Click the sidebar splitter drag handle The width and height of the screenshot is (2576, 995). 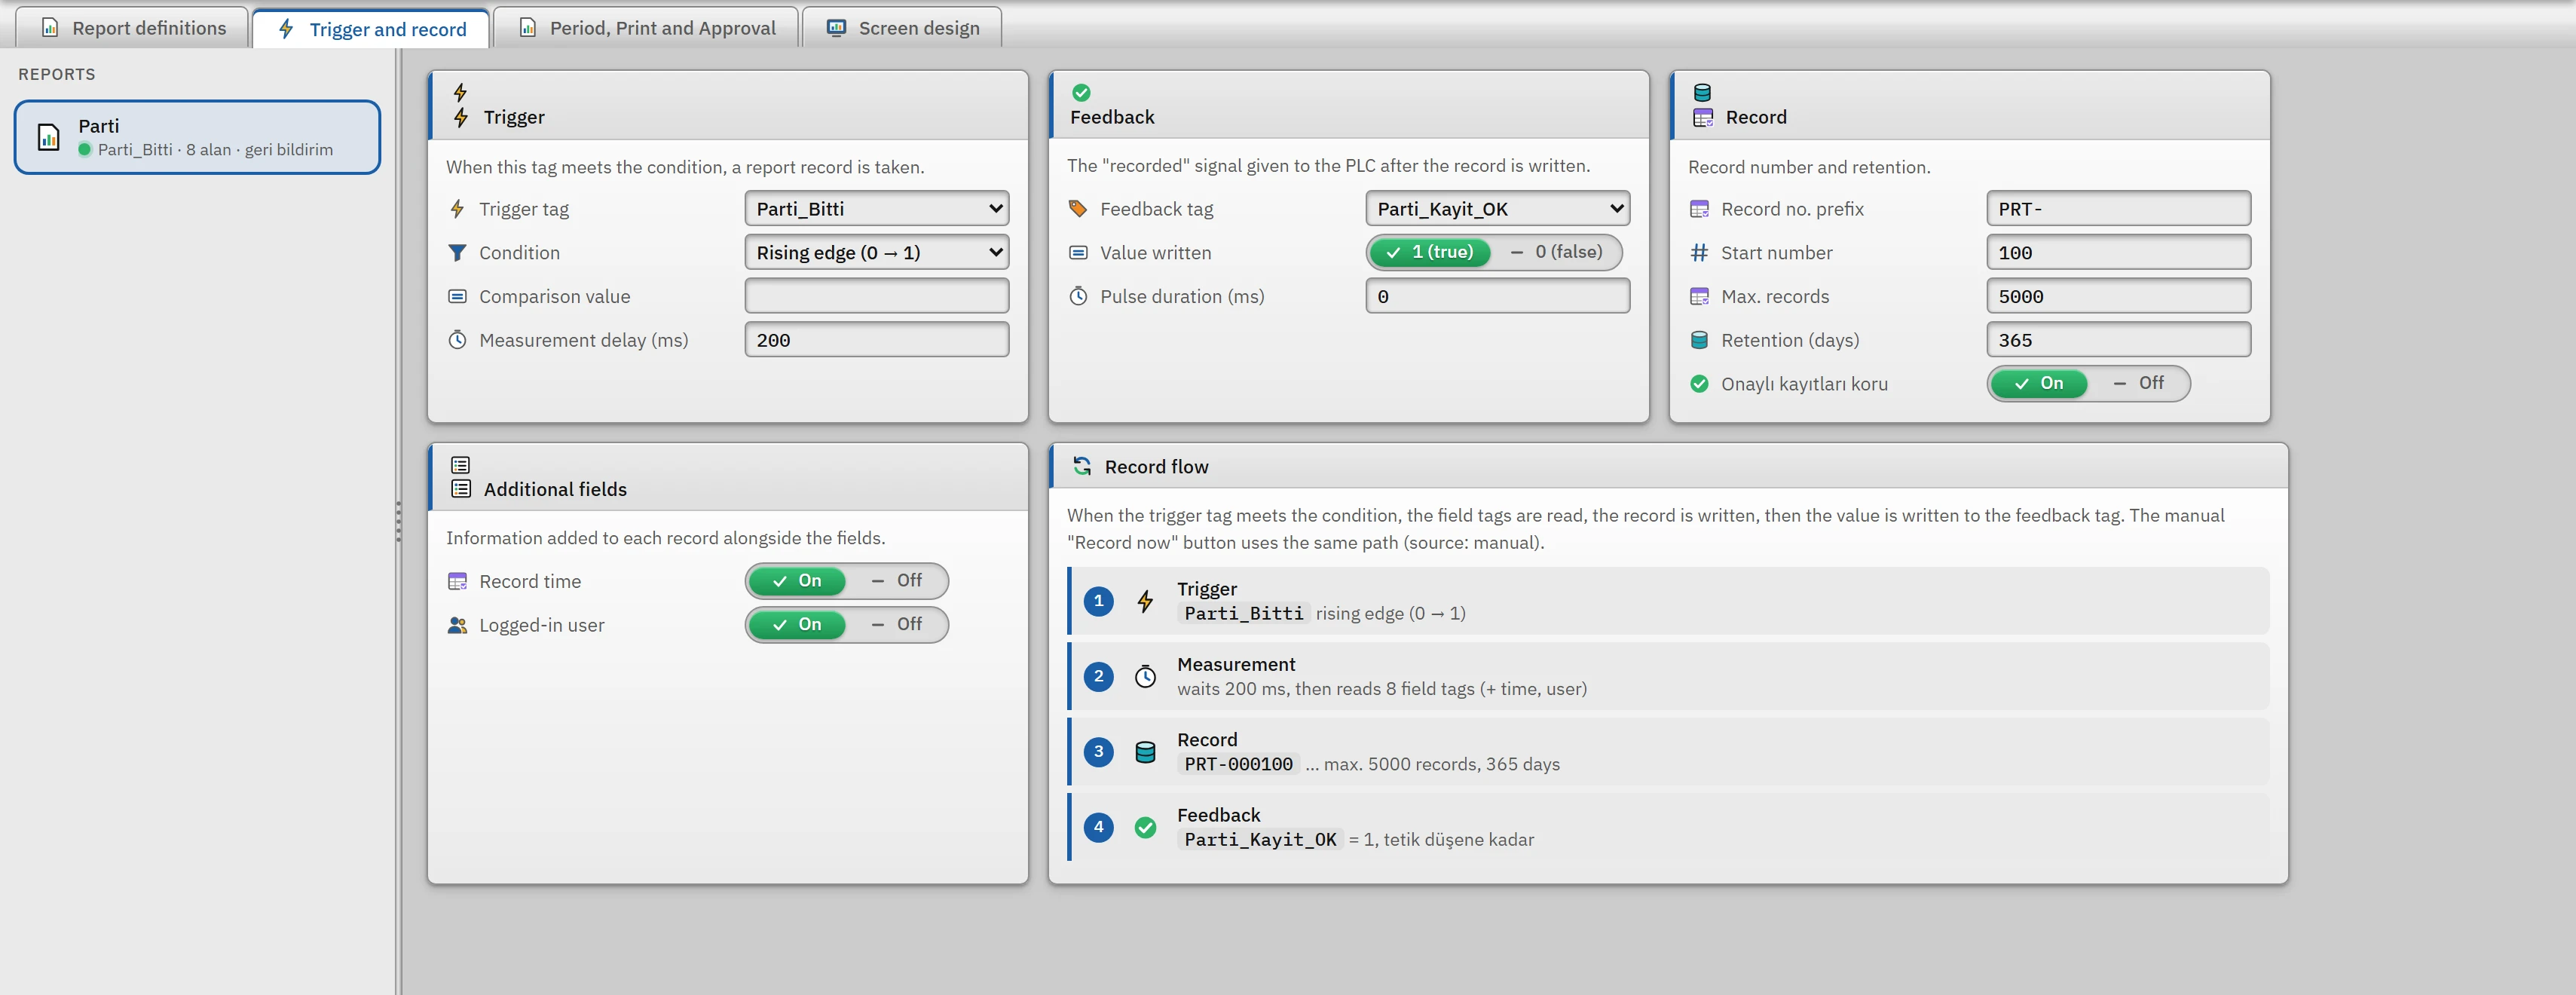pyautogui.click(x=398, y=521)
